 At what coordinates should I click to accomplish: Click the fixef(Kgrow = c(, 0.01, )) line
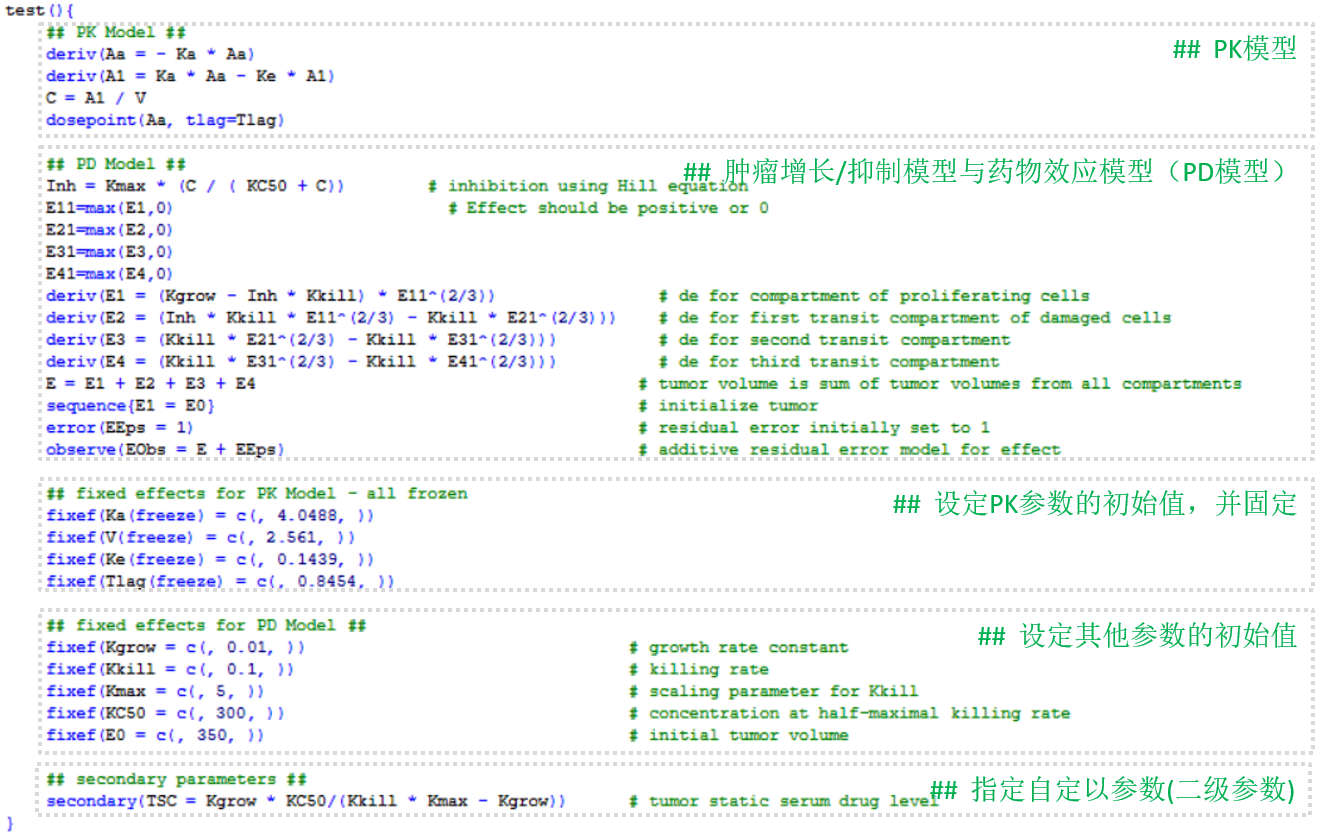click(x=175, y=648)
